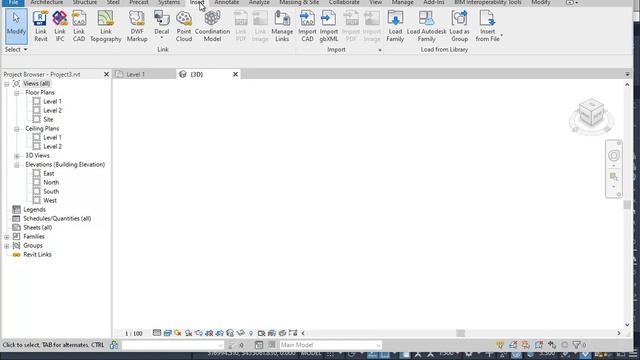
Task: Open the Select panel dropdown
Action: 16,49
